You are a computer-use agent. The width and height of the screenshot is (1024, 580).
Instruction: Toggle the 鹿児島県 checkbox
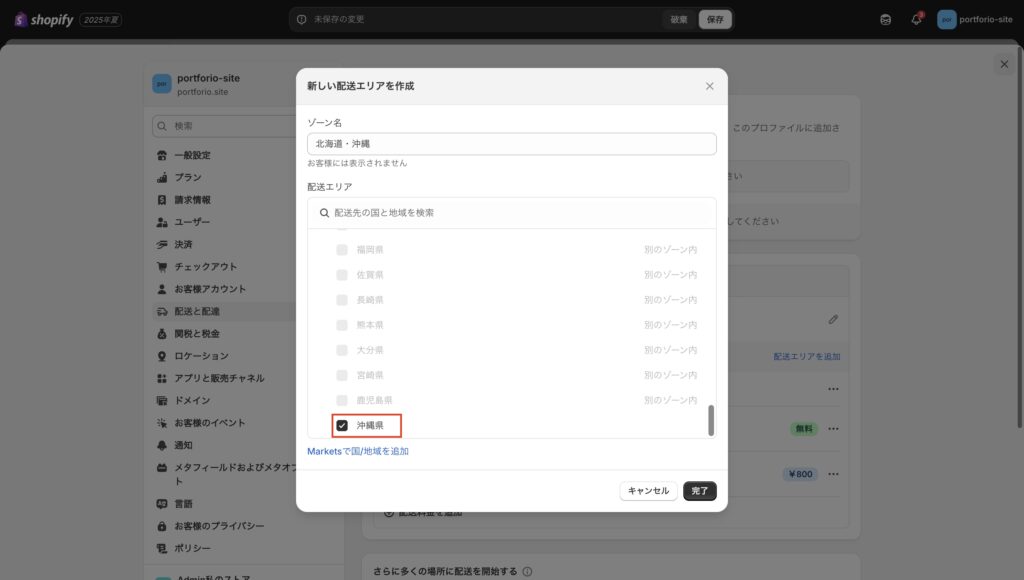coord(342,400)
